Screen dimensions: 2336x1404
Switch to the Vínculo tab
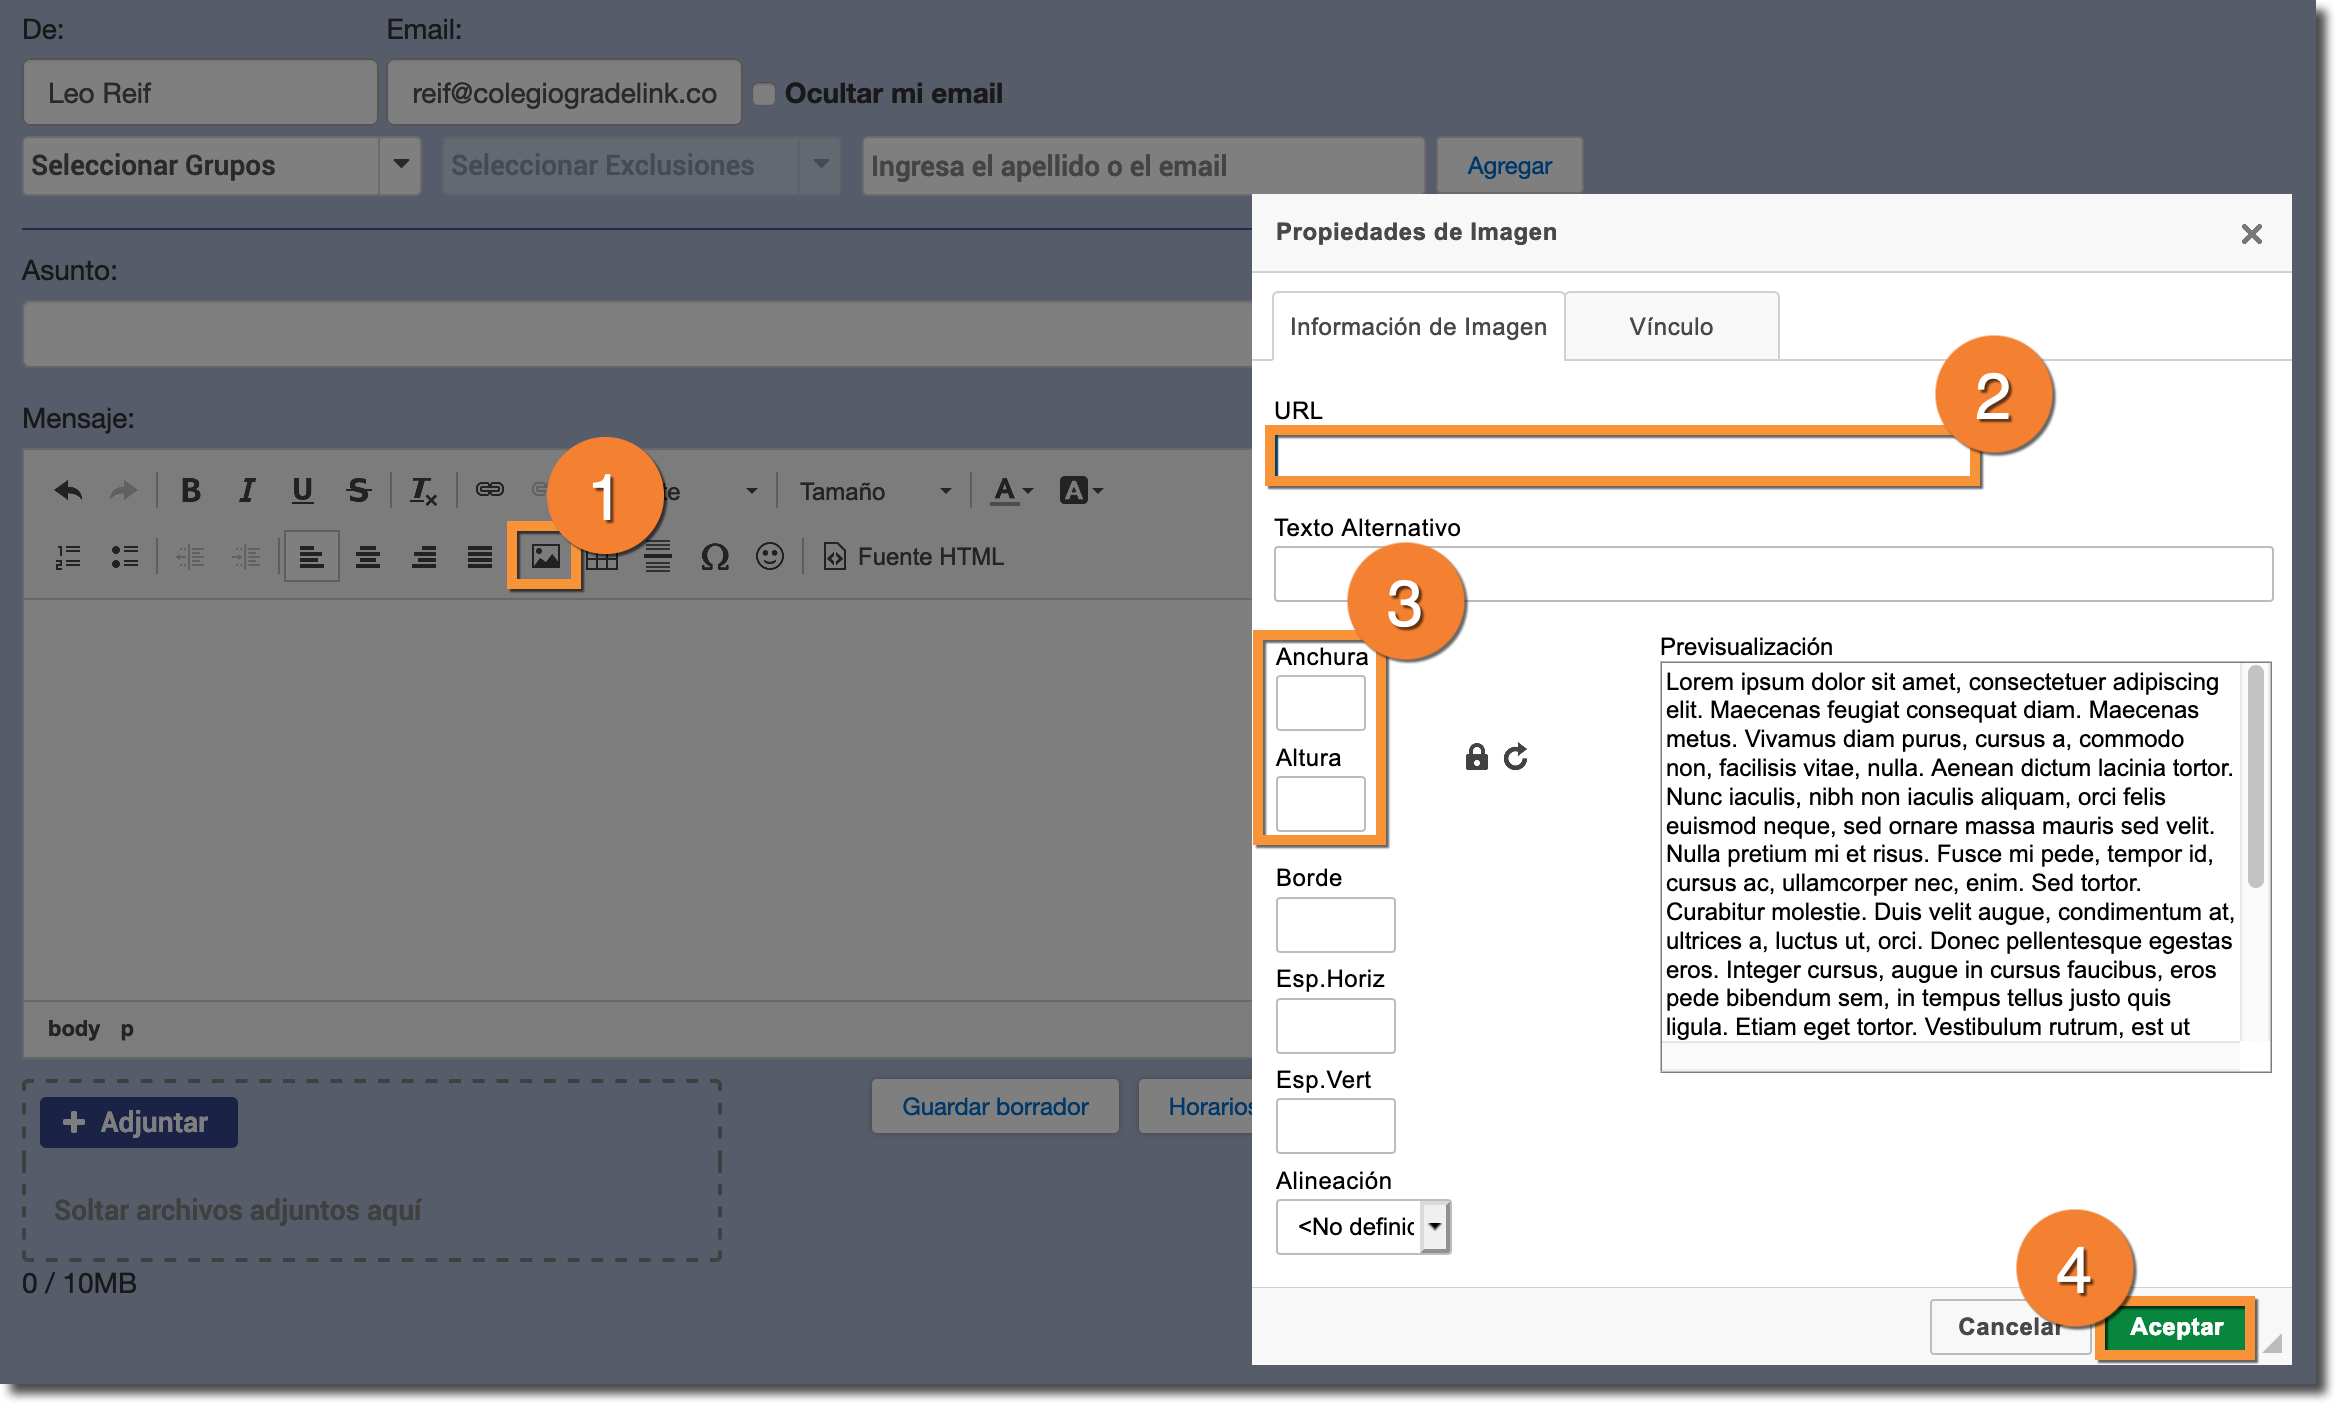pos(1670,327)
